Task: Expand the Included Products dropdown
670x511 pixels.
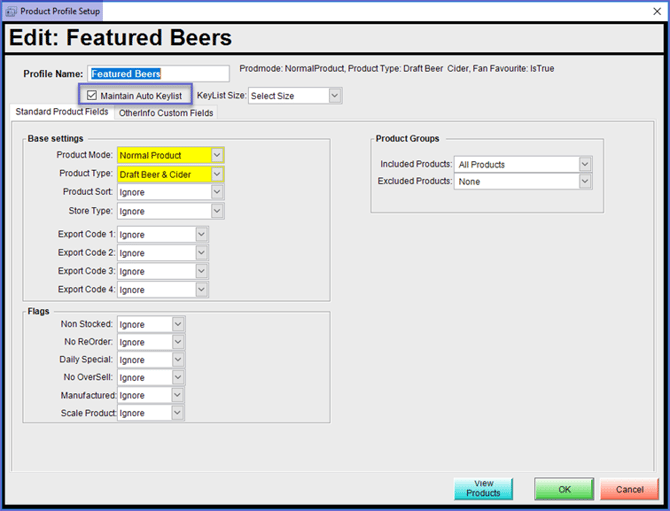Action: point(523,164)
